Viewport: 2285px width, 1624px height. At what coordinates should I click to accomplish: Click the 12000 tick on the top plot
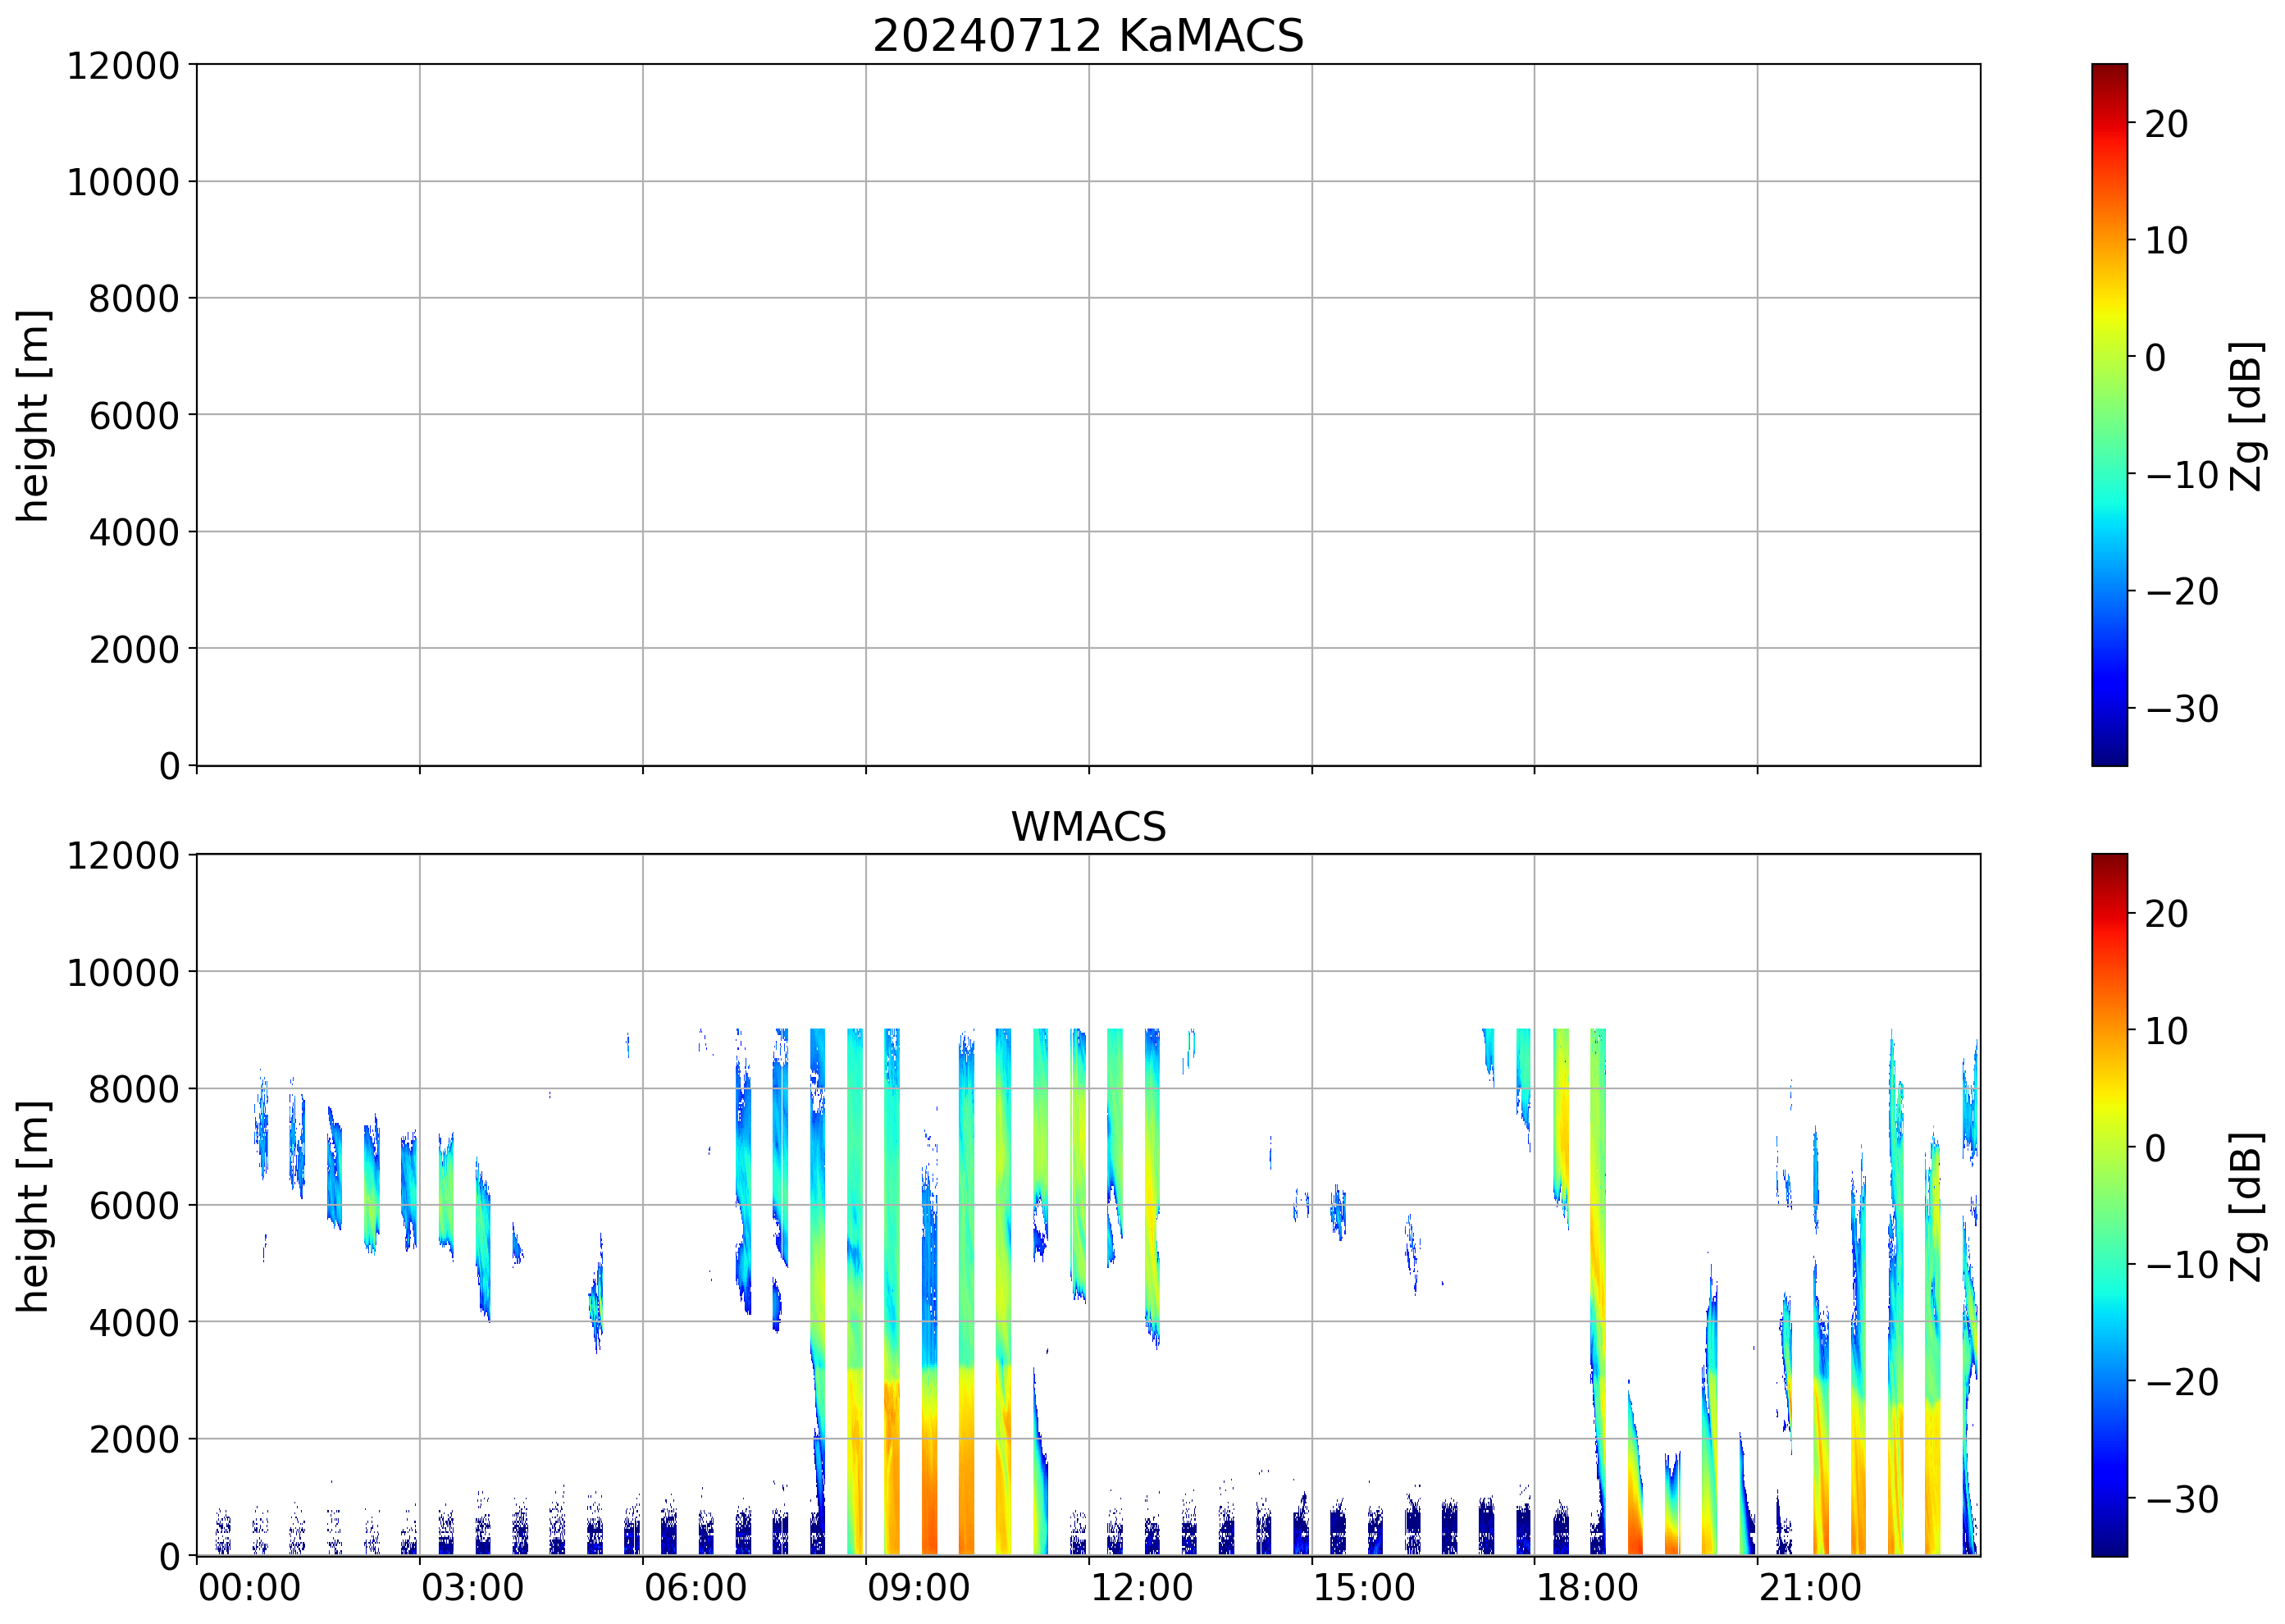[x=122, y=66]
